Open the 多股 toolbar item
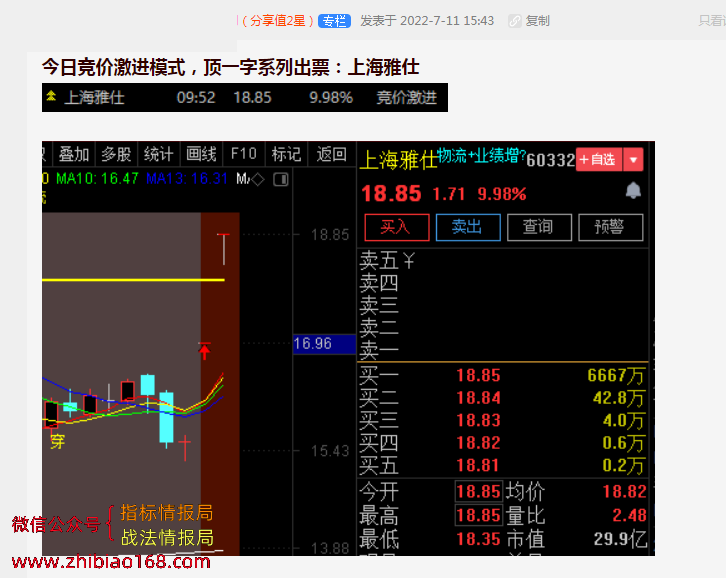The width and height of the screenshot is (726, 578). point(116,154)
